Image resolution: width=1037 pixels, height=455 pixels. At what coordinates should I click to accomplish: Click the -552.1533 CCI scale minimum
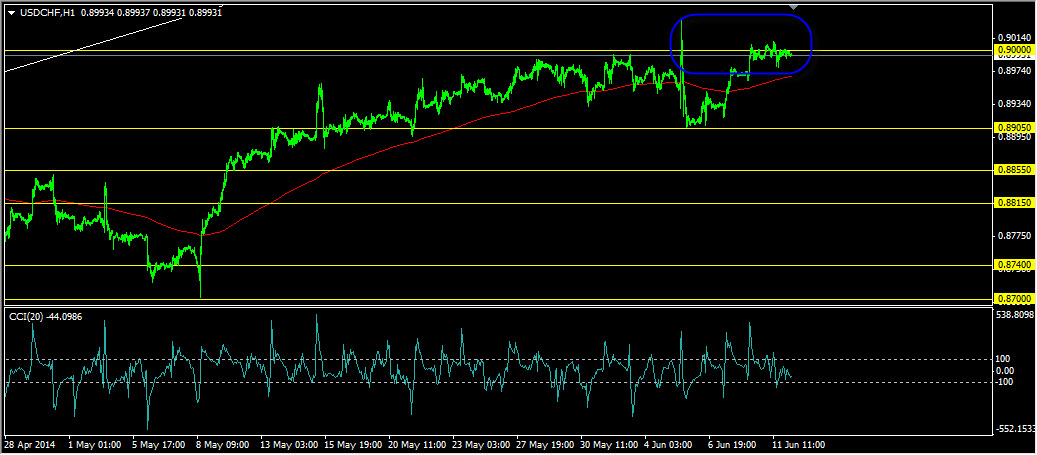pyautogui.click(x=1015, y=429)
